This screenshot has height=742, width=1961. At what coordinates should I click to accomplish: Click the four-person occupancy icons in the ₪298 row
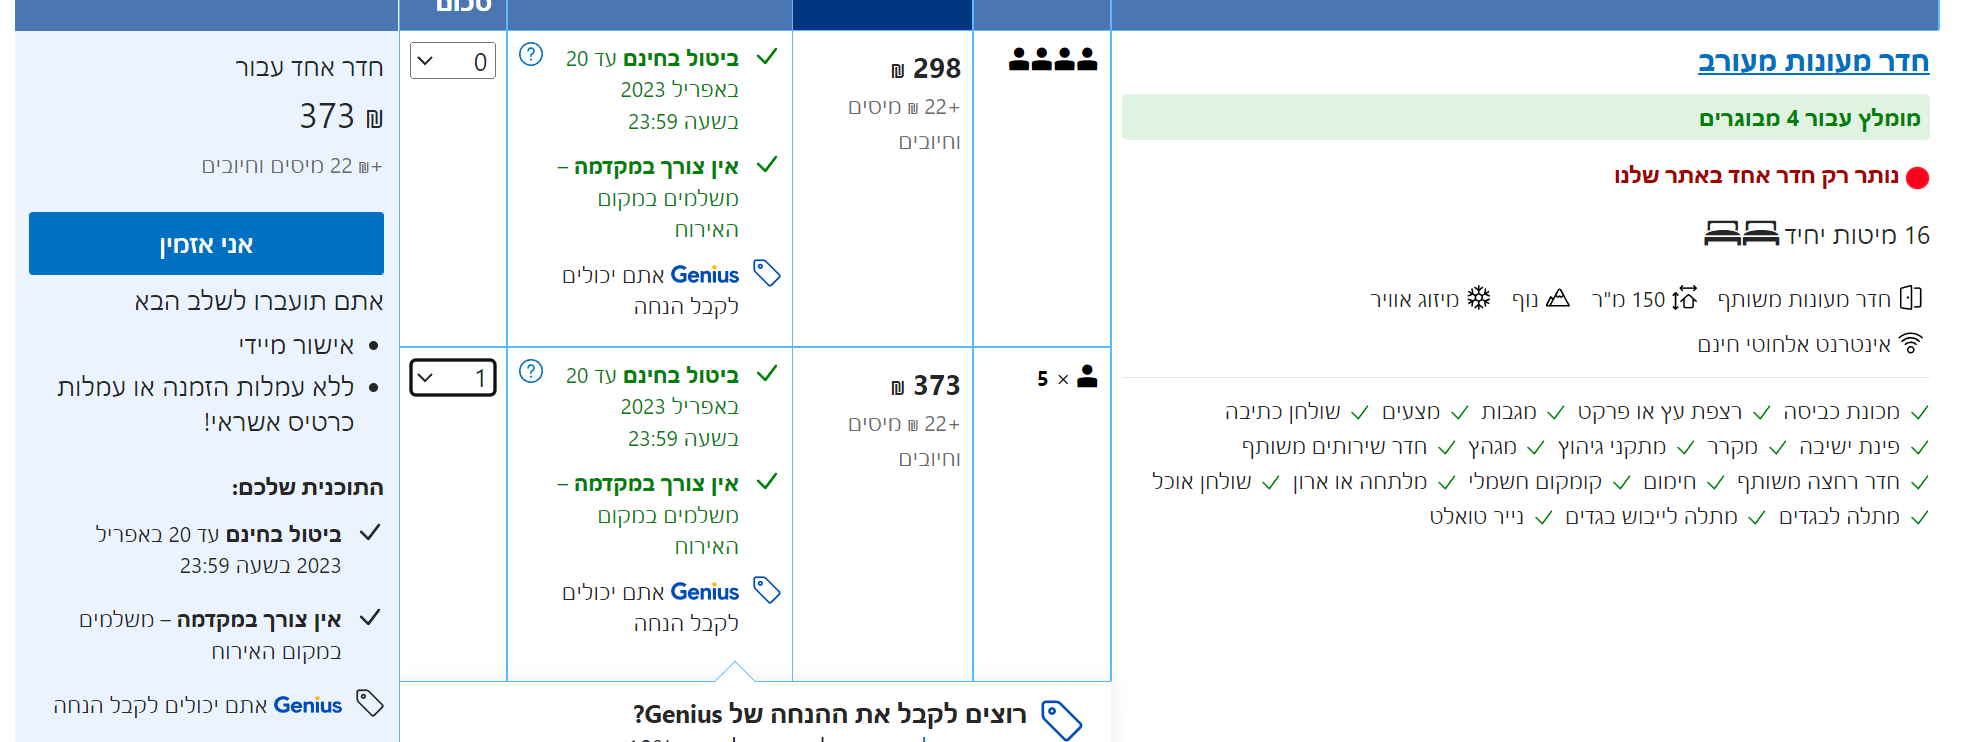click(x=1055, y=58)
